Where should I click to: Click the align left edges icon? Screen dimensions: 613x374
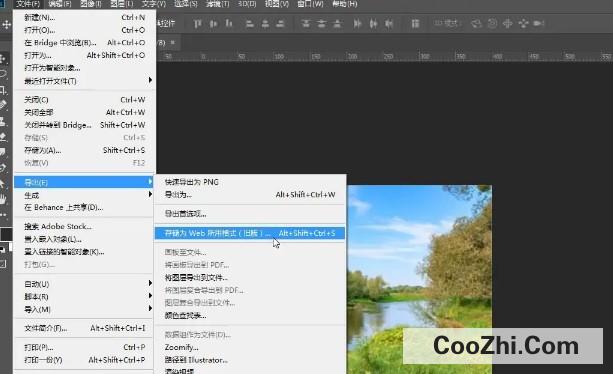click(x=249, y=24)
